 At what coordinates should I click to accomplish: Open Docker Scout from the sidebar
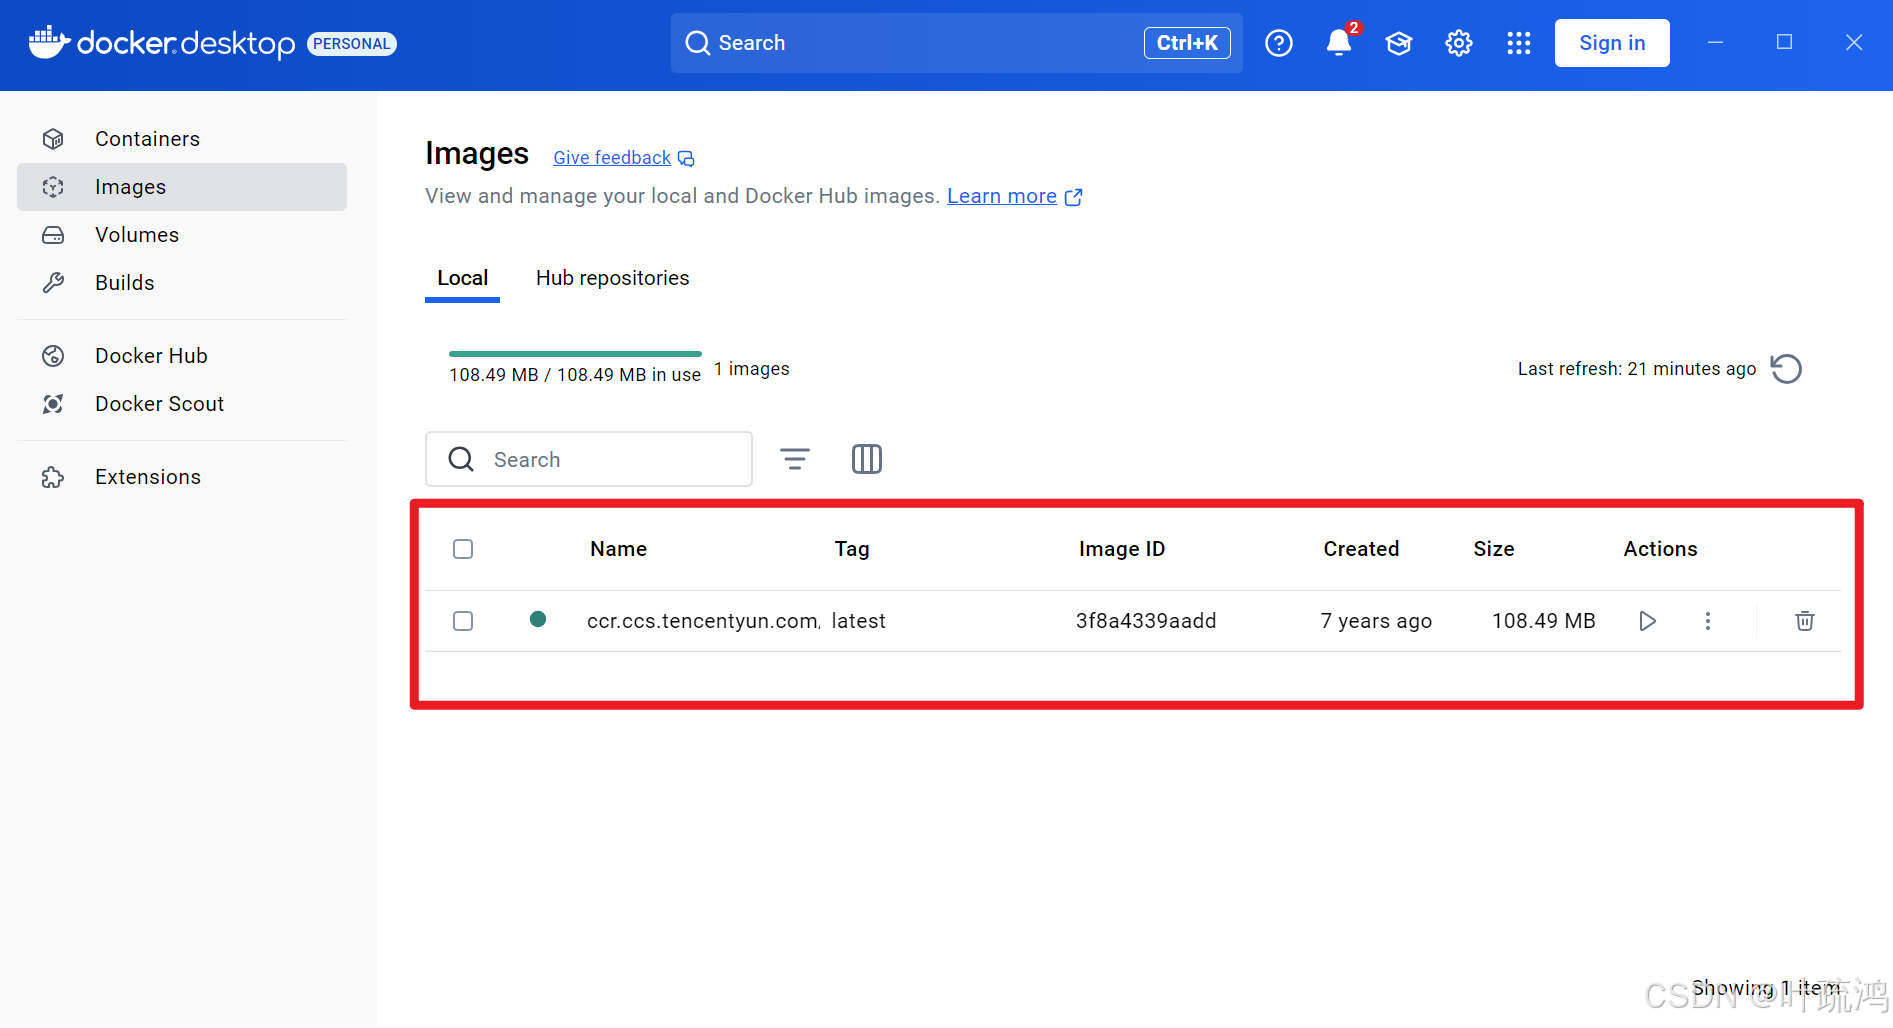tap(159, 403)
